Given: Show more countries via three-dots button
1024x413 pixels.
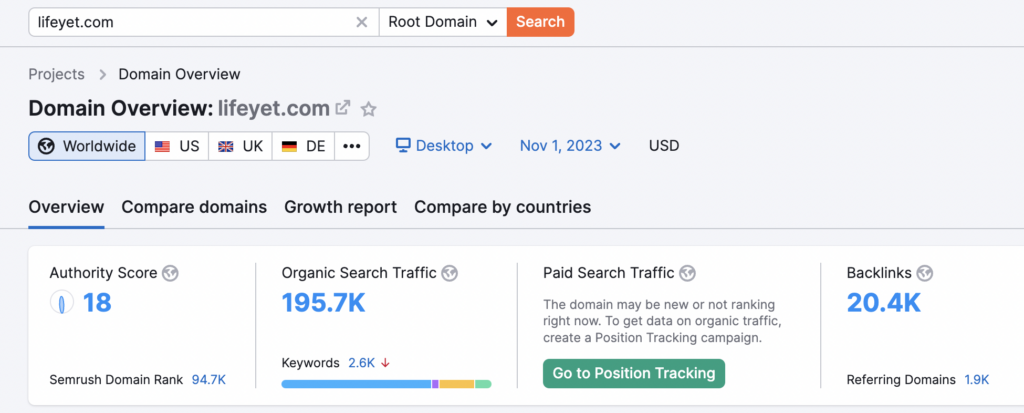Looking at the screenshot, I should (x=351, y=146).
